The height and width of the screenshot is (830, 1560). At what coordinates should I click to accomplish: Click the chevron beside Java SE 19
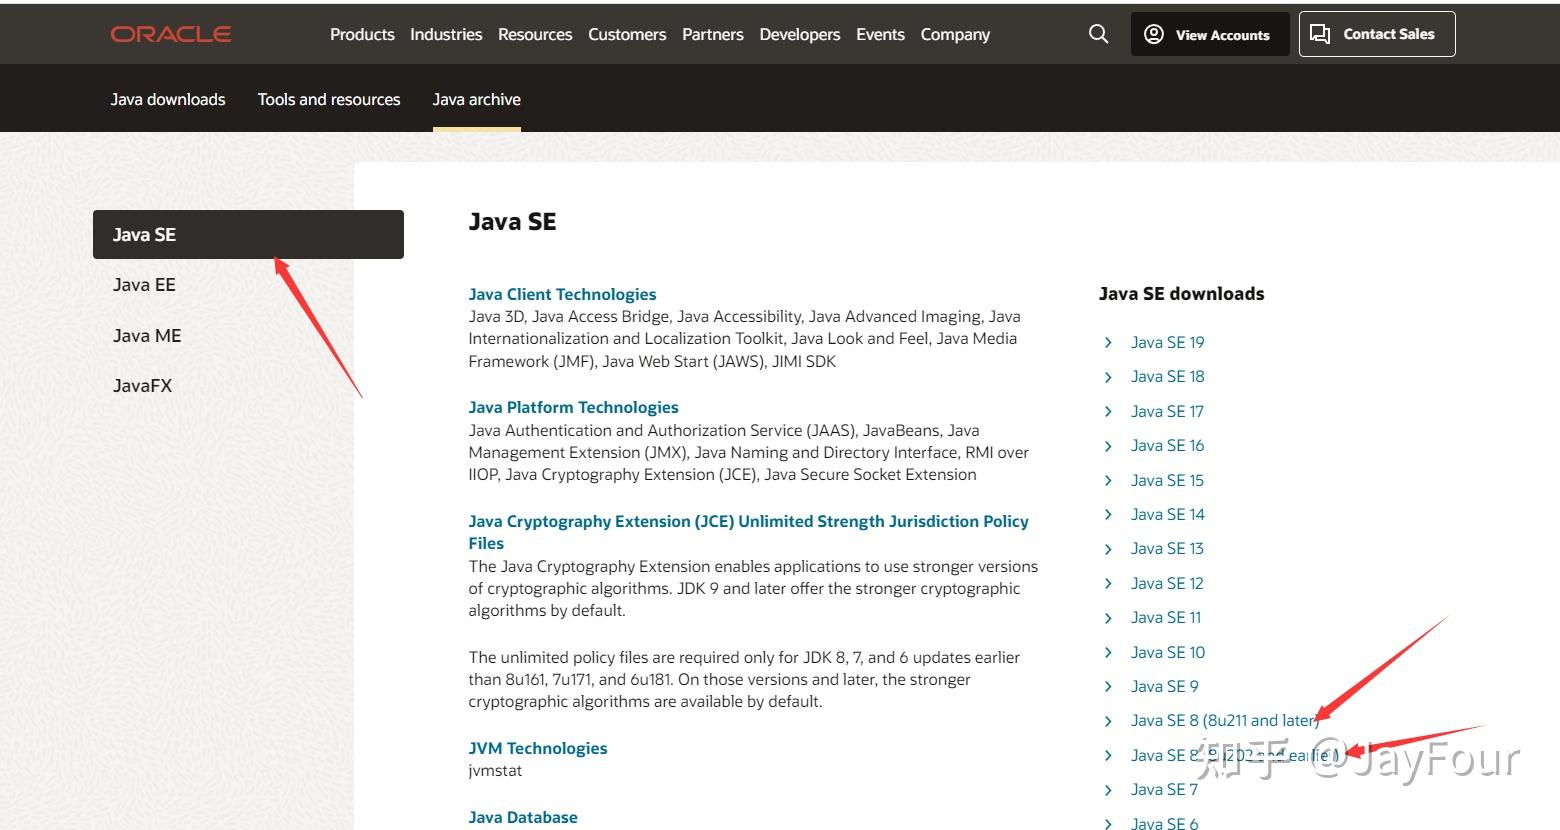1108,342
